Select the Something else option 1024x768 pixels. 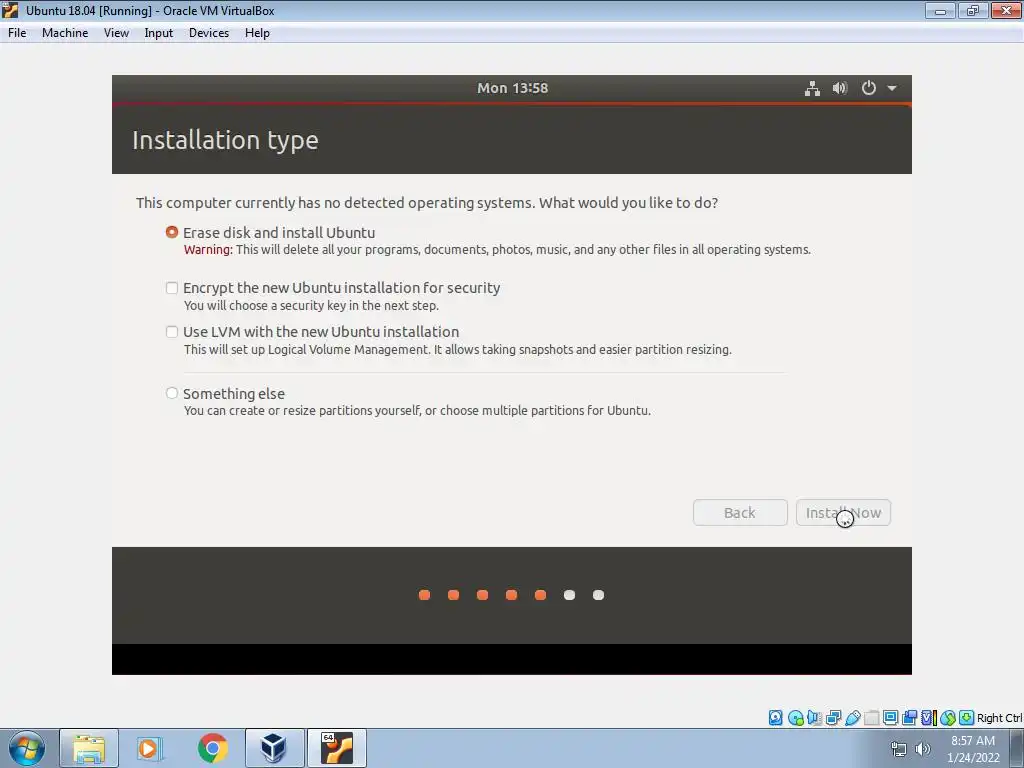[172, 393]
